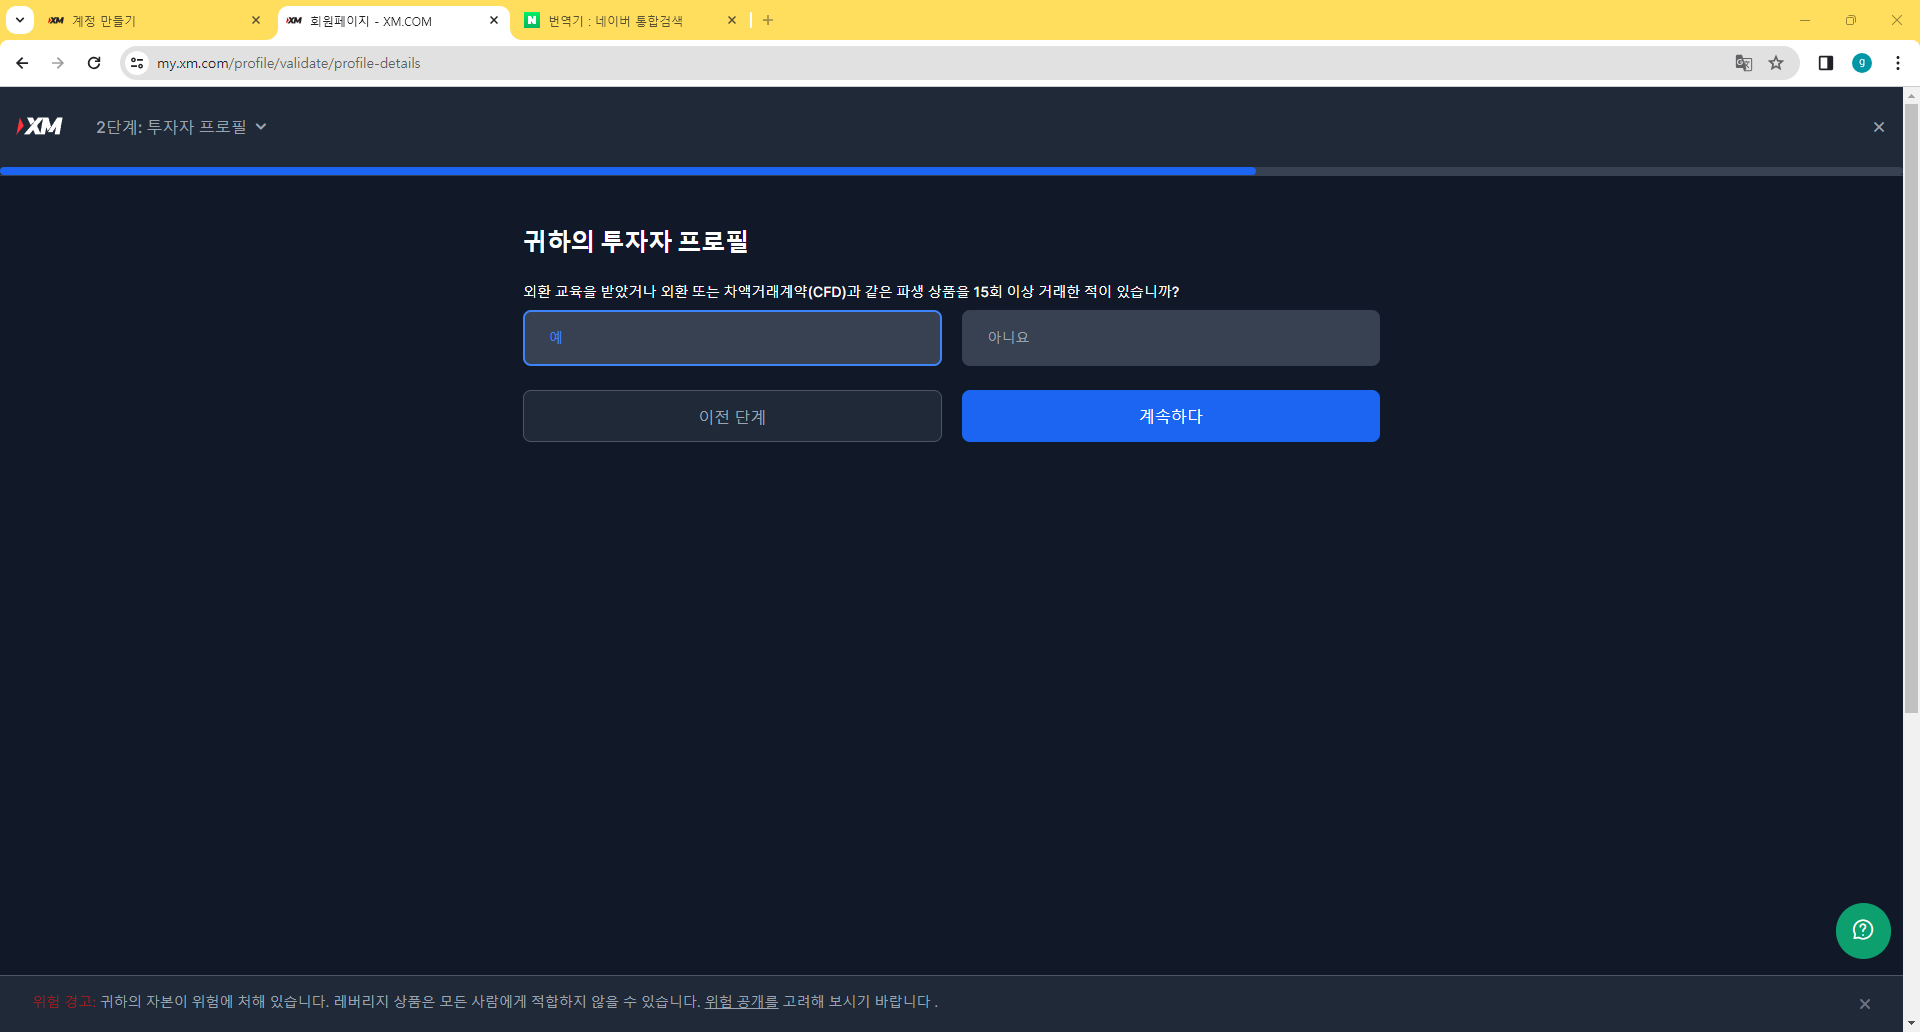Open the green help chat bubble
Viewport: 1920px width, 1032px height.
[1863, 931]
